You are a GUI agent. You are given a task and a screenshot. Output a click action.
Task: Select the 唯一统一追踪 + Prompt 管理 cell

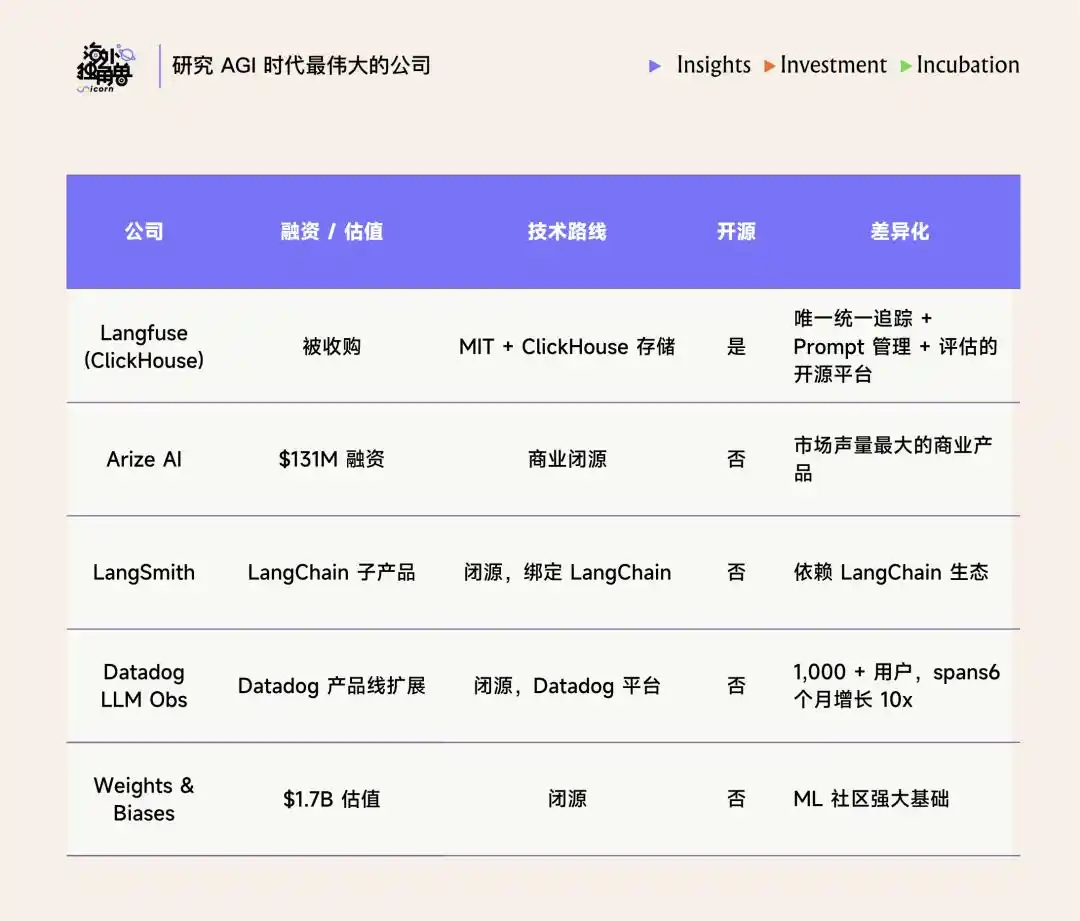pos(895,346)
